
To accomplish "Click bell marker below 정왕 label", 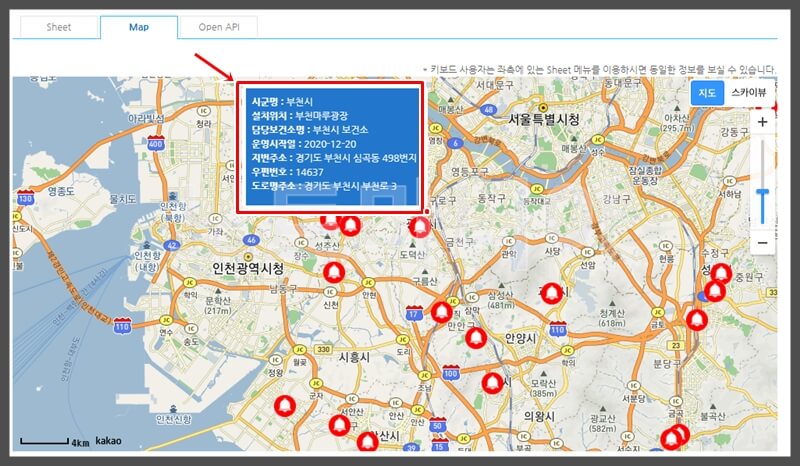I will (285, 406).
